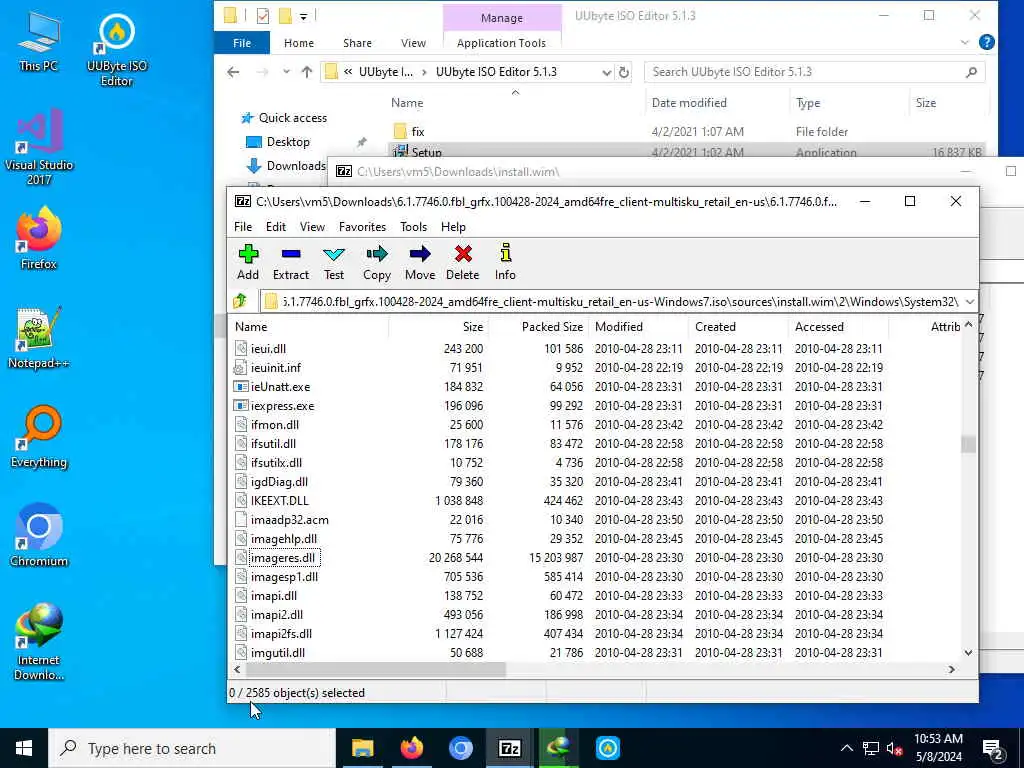1024x768 pixels.
Task: Open File Explorer from the taskbar
Action: pos(362,748)
